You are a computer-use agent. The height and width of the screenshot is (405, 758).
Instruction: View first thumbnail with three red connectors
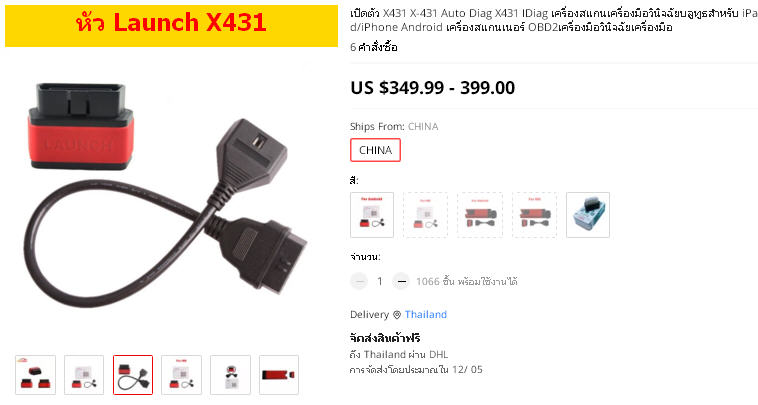[35, 375]
